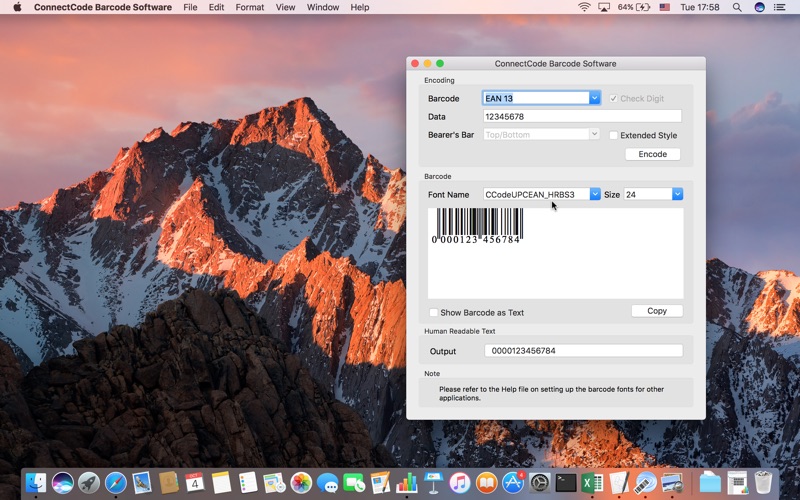Open Photos app in Dock
The image size is (800, 500).
click(301, 483)
